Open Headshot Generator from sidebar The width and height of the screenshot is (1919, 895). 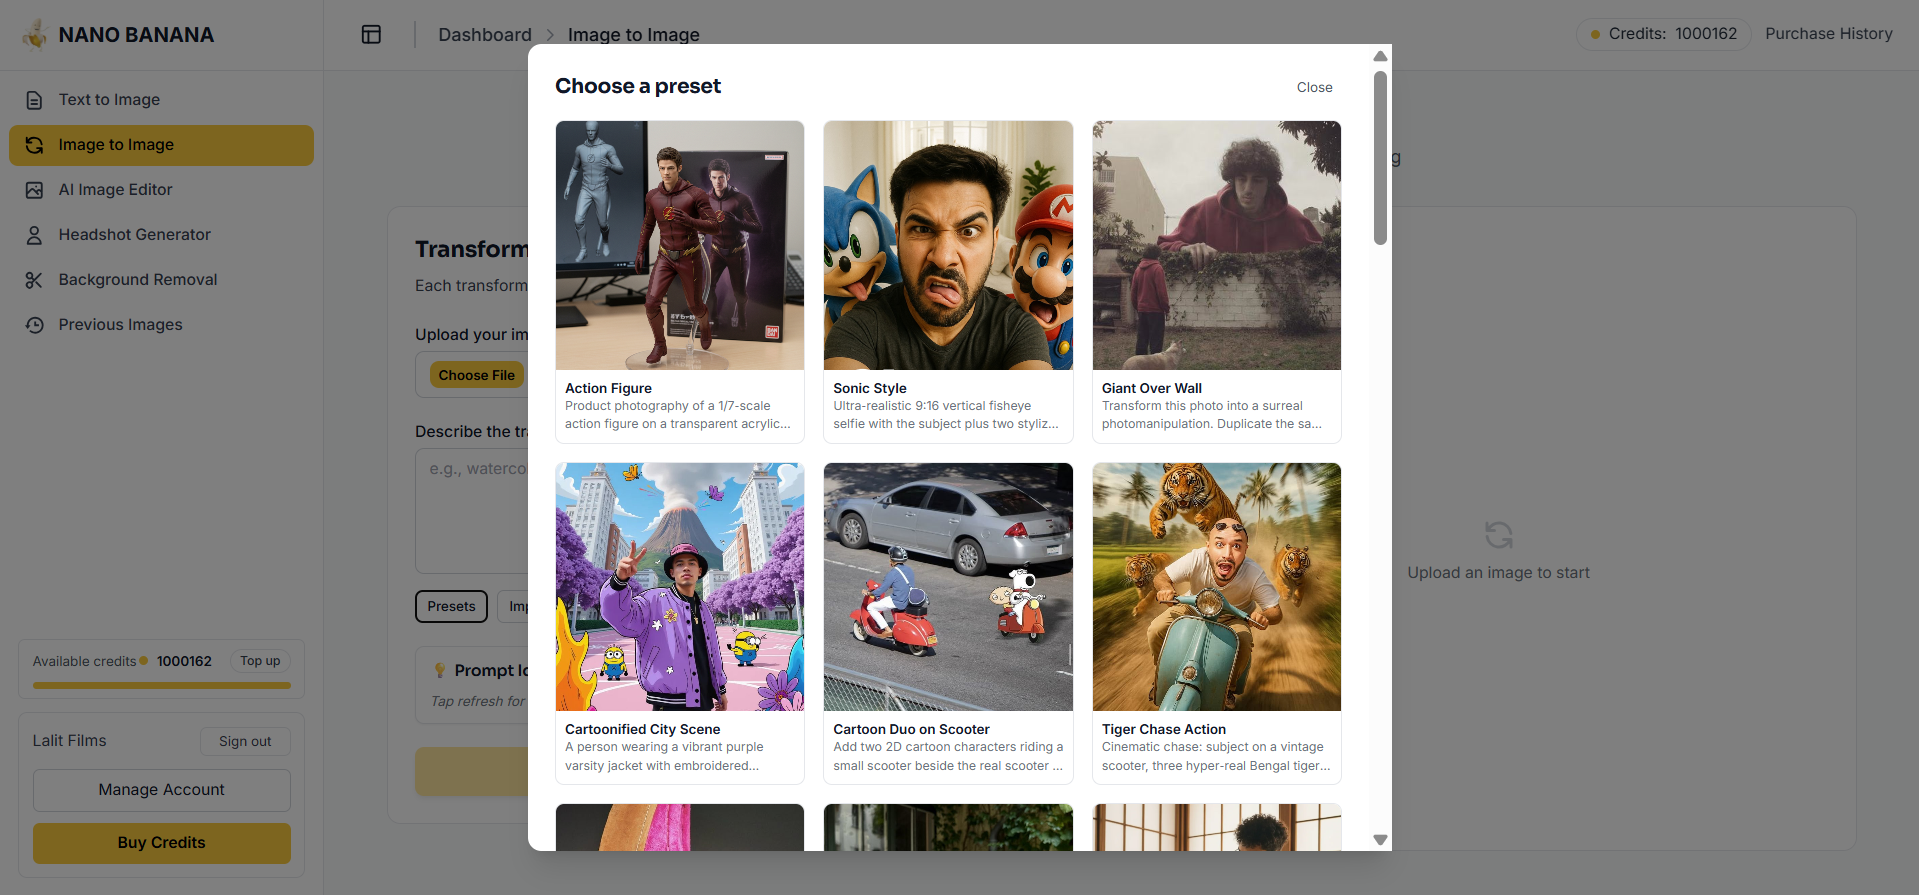(161, 235)
